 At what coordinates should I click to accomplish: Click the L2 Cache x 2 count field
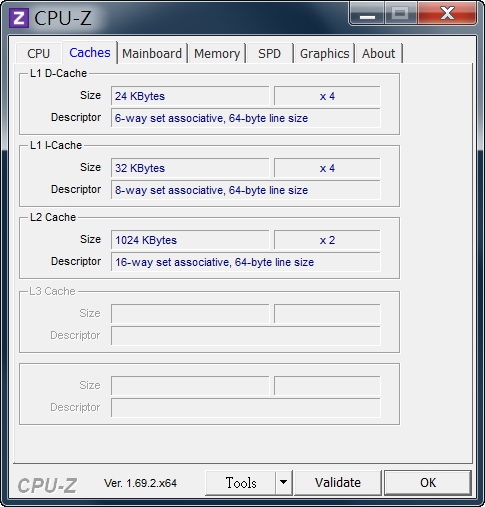(x=327, y=240)
